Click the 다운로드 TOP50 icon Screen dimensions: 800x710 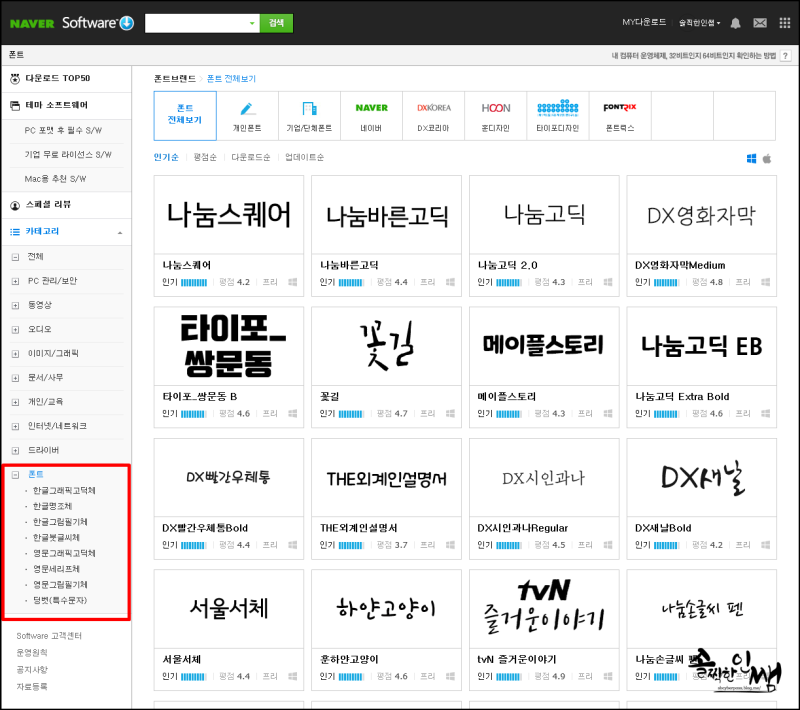tap(15, 79)
